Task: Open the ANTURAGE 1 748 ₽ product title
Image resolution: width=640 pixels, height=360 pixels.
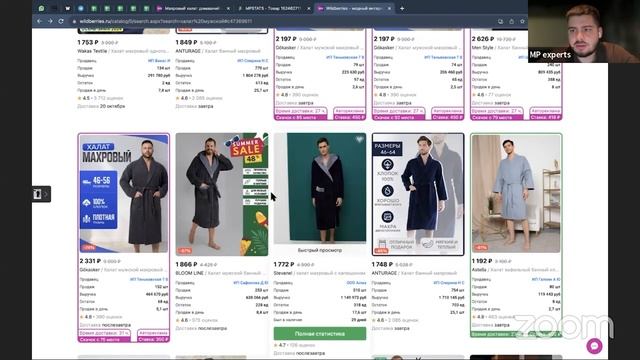Action: [x=414, y=273]
